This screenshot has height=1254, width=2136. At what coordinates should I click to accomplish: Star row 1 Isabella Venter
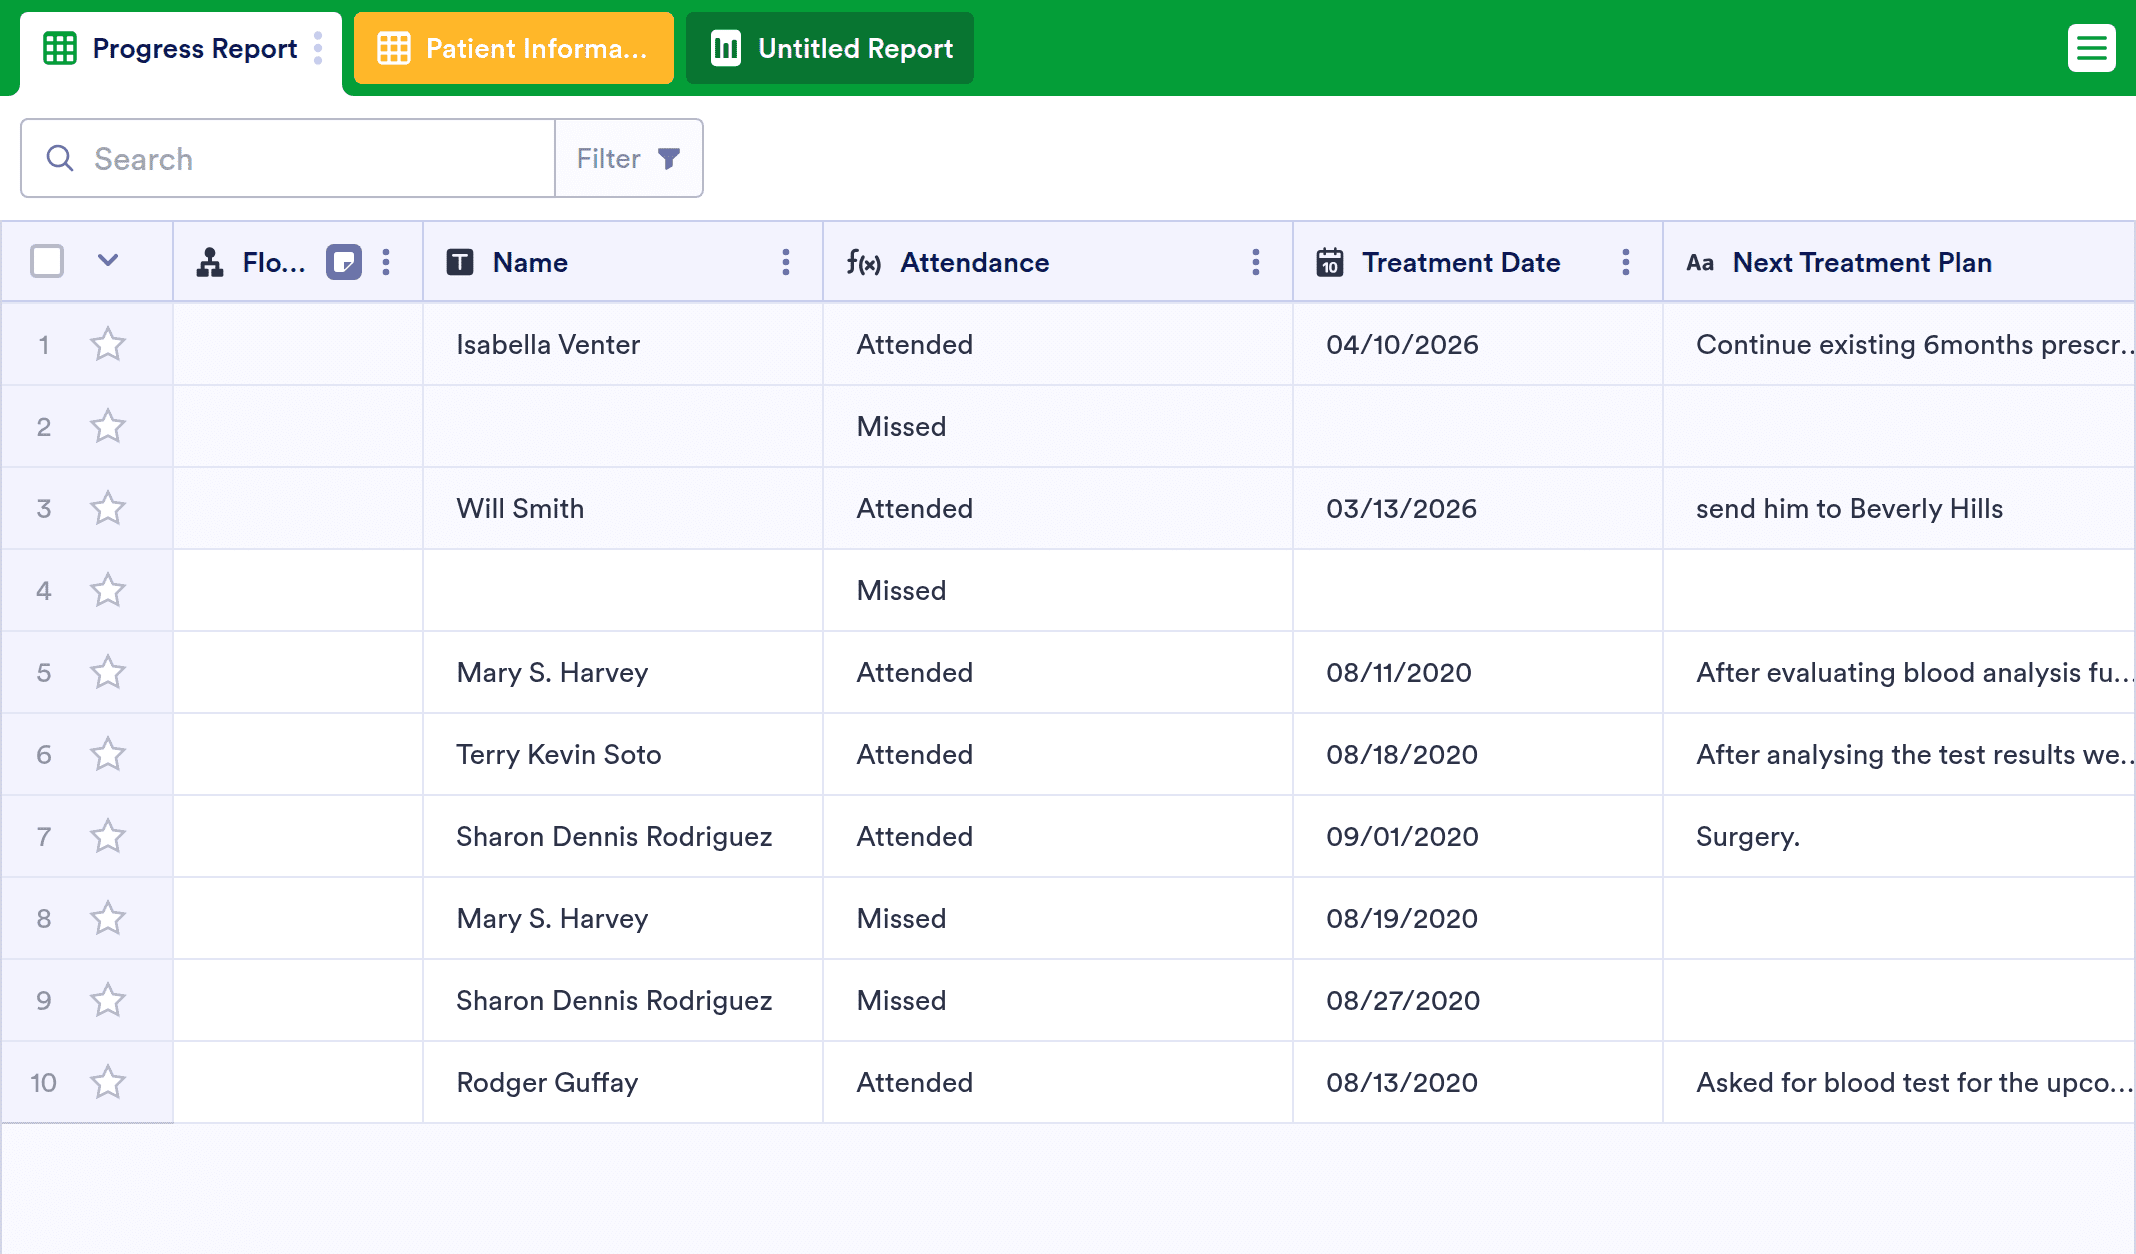[108, 345]
